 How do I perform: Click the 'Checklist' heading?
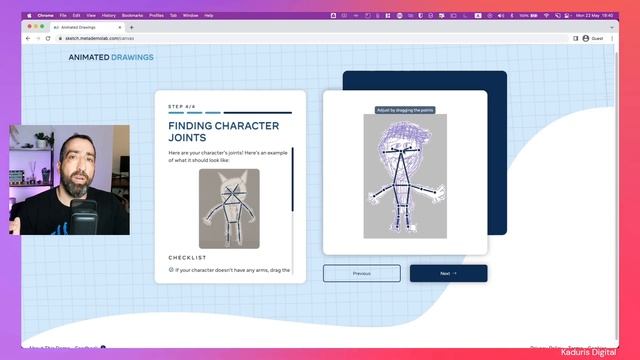[187, 258]
